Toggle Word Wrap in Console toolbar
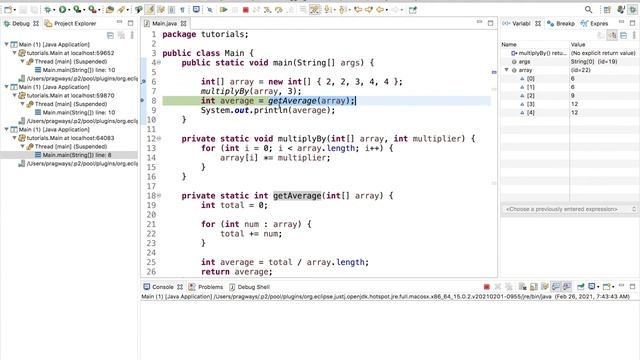 [544, 287]
